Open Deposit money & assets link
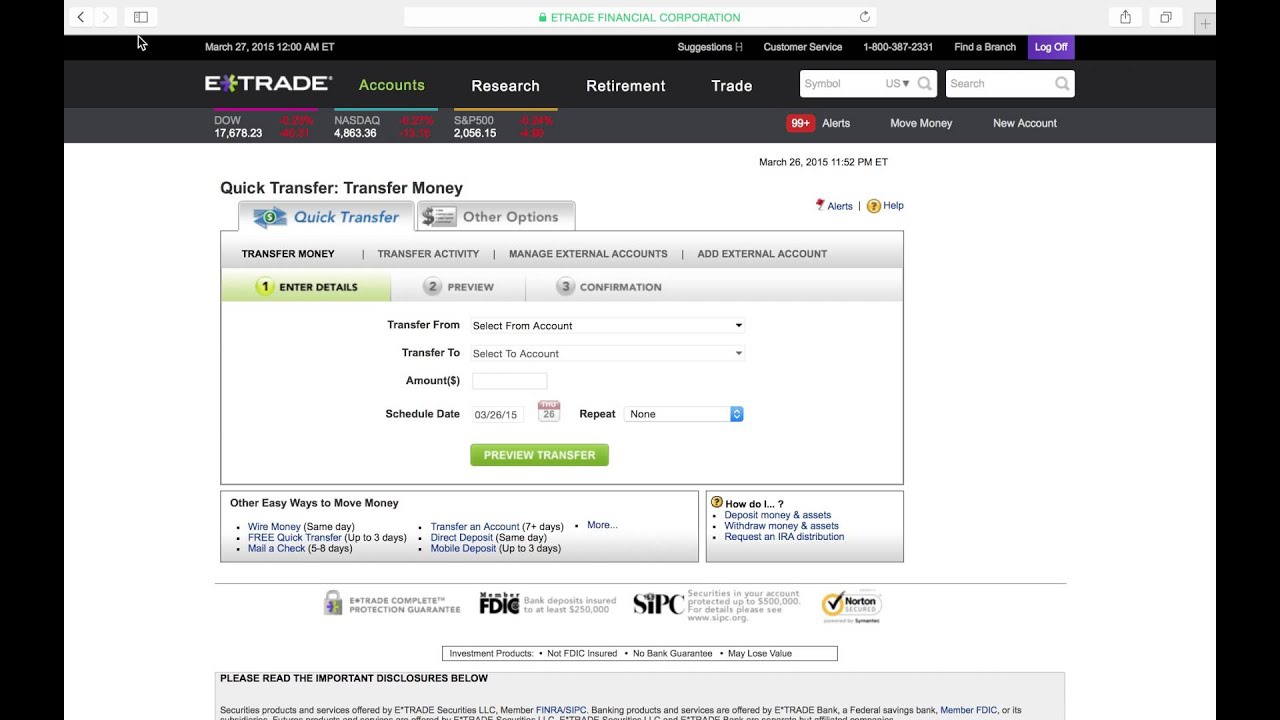 778,515
